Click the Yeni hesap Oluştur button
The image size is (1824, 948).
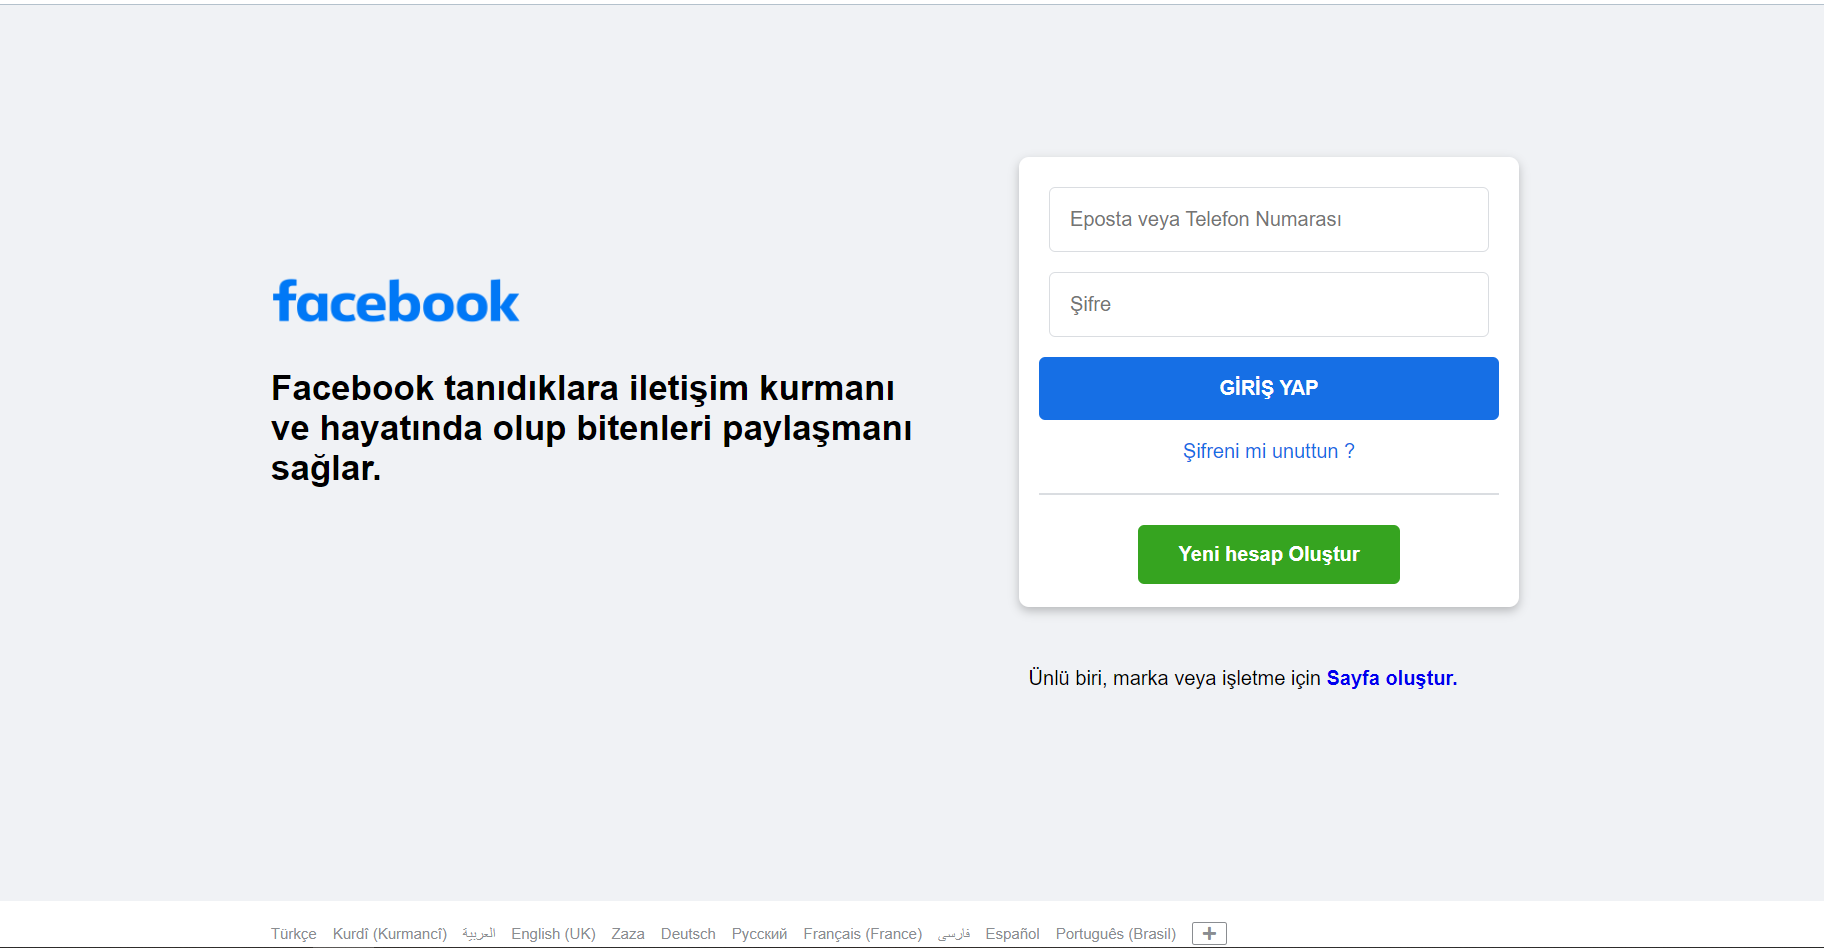(x=1268, y=554)
